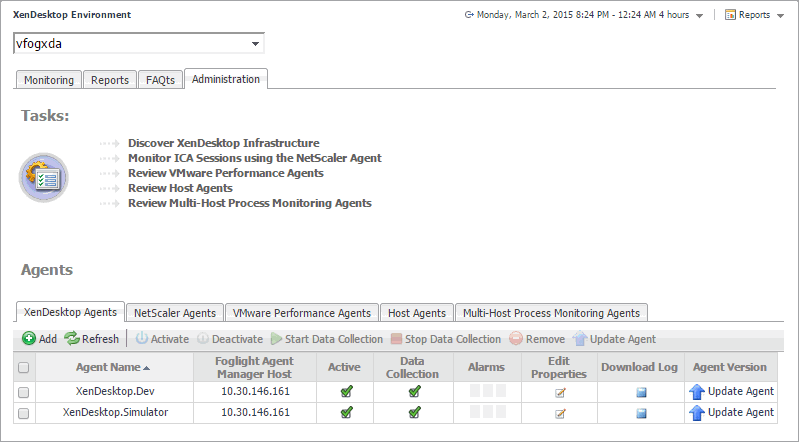
Task: Click the Alarms indicator for XenDesktop.Simulator
Action: 488,412
